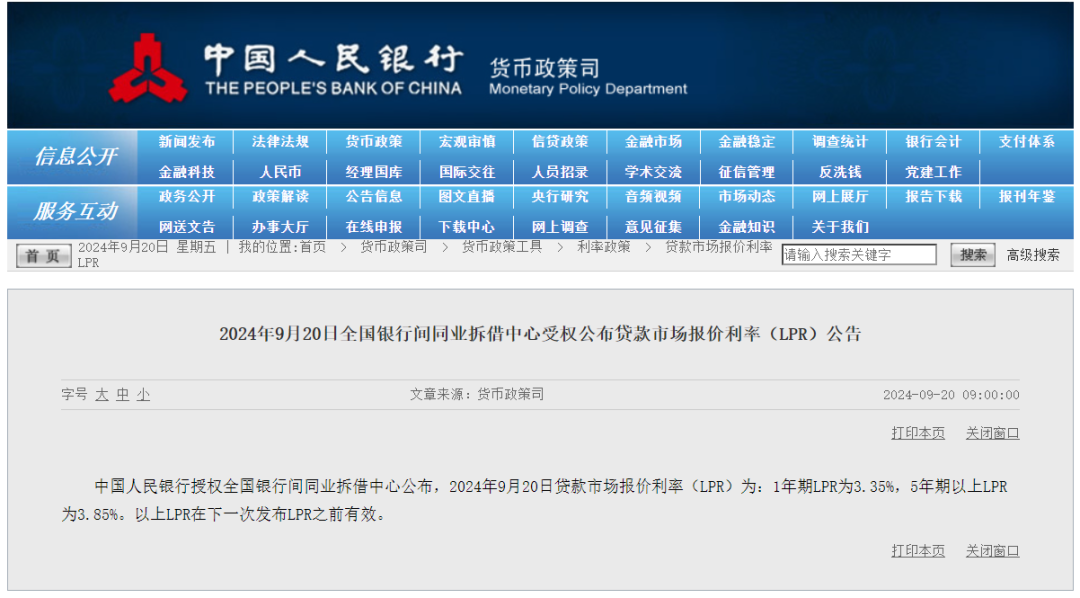Click the 搜索 search button
Image resolution: width=1080 pixels, height=598 pixels.
click(973, 255)
